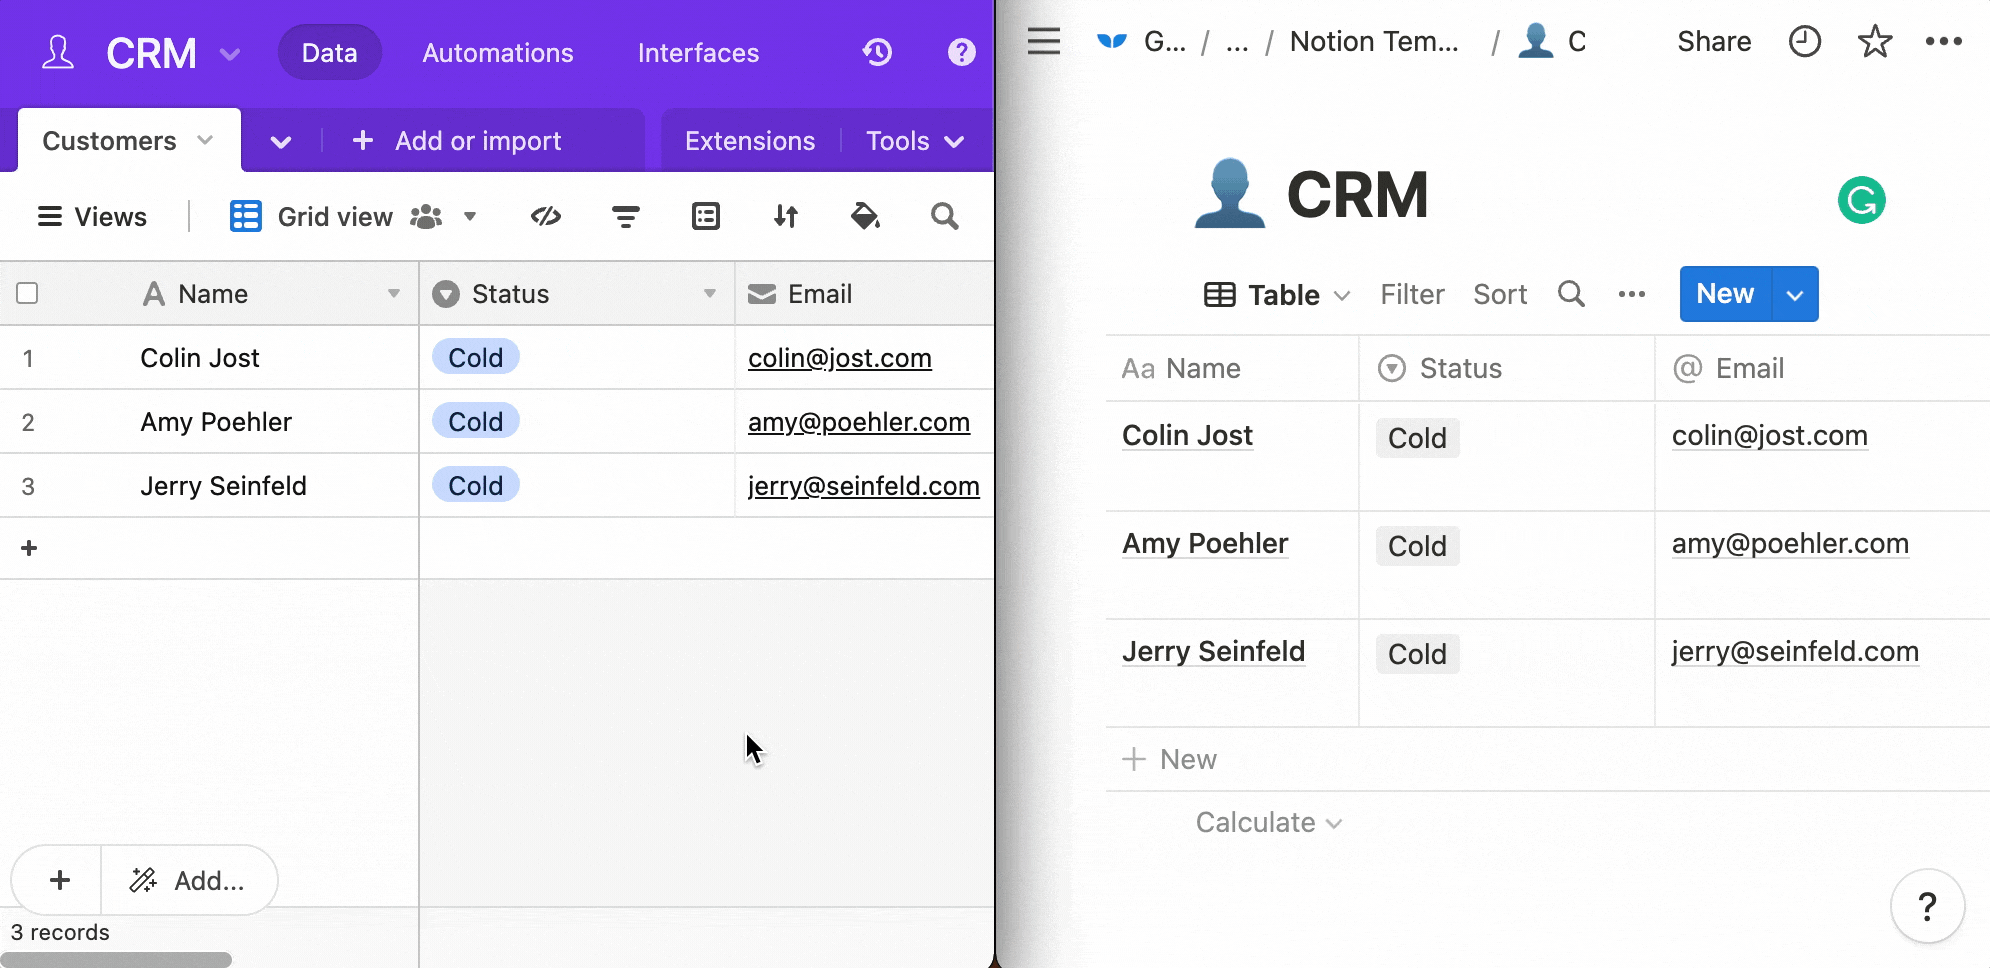Image resolution: width=1990 pixels, height=968 pixels.
Task: Open the Calculate dropdown in Notion
Action: [x=1268, y=822]
